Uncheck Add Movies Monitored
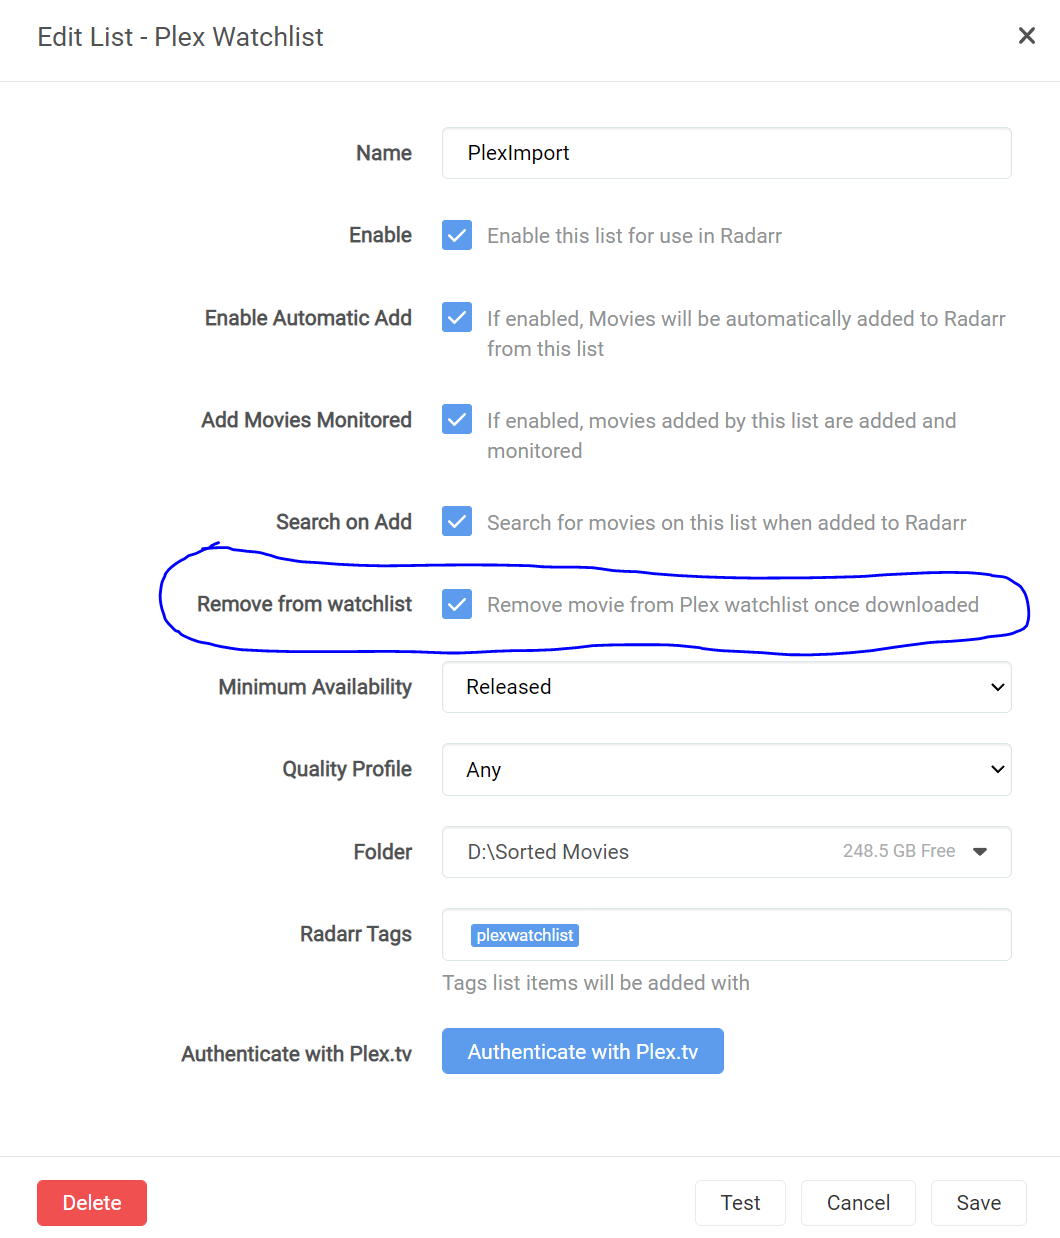 [456, 419]
